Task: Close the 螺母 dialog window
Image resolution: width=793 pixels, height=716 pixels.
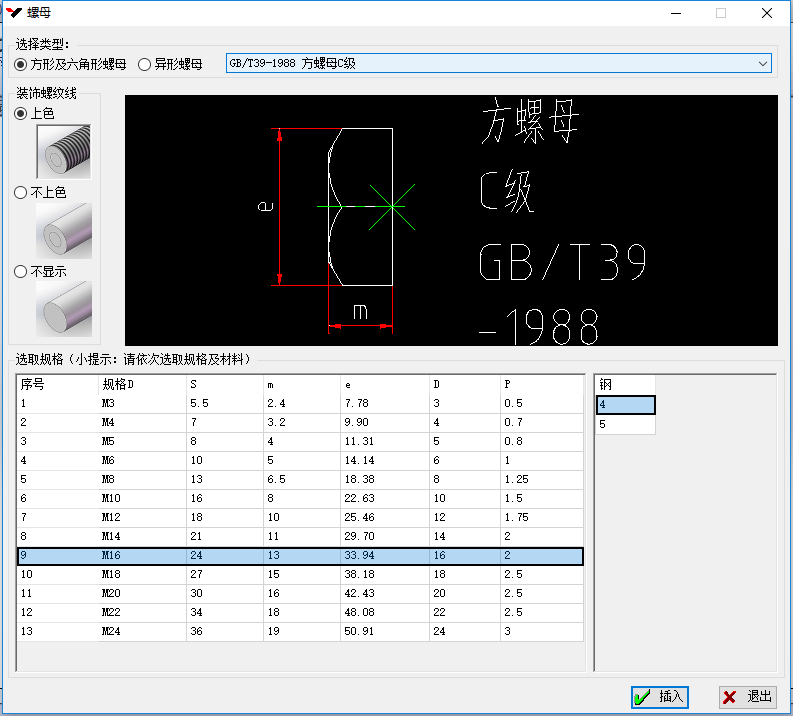Action: (766, 14)
